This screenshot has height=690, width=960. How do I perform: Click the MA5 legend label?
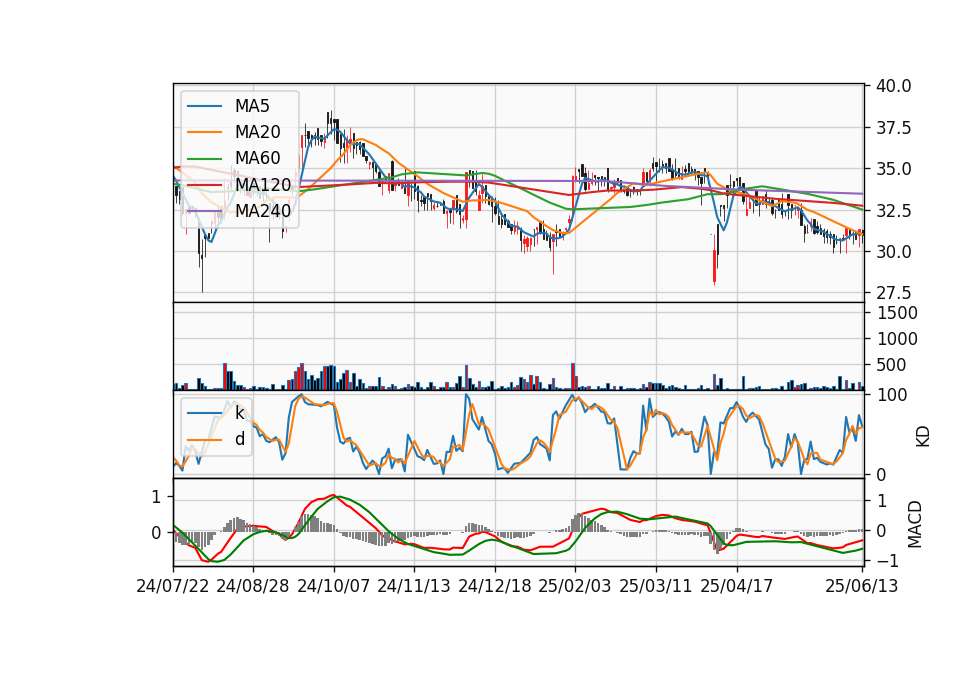[x=252, y=106]
